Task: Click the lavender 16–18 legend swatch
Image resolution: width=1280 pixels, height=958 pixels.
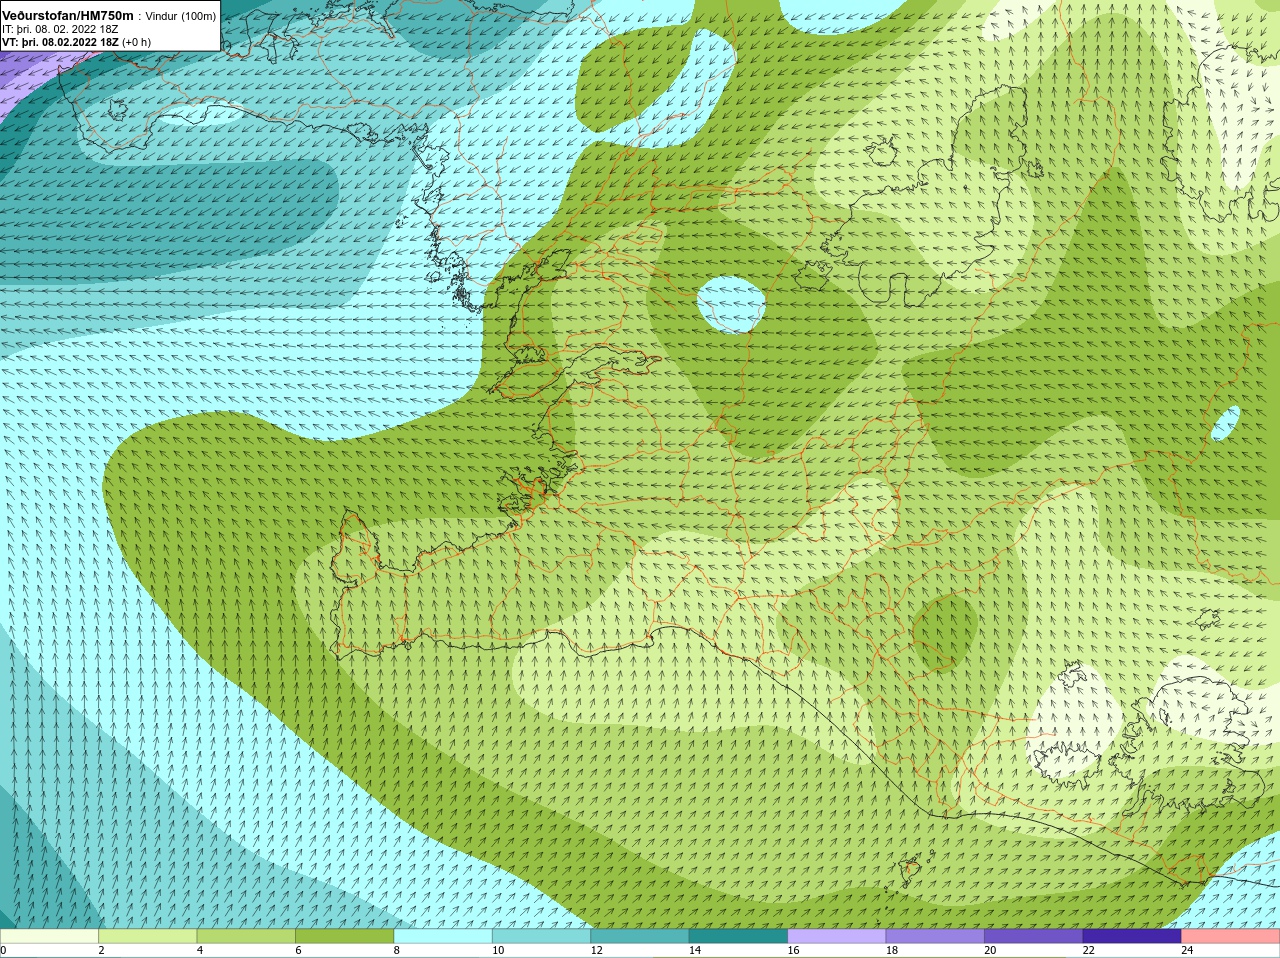Action: 837,937
